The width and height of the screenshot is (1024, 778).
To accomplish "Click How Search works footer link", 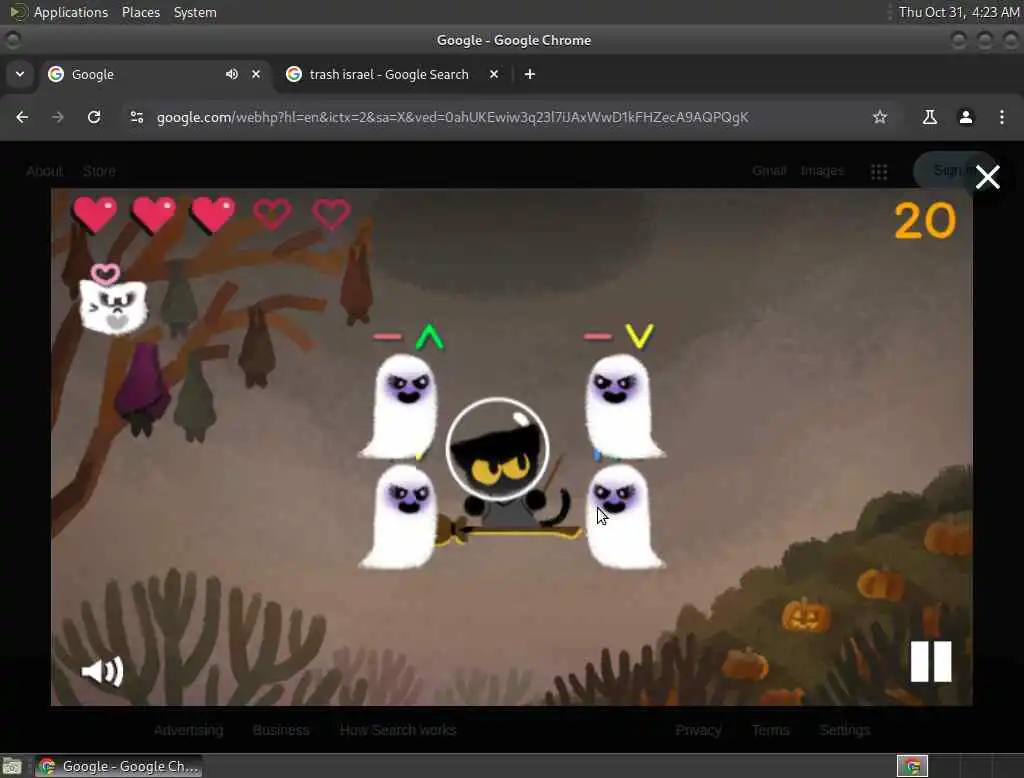I will pos(398,730).
